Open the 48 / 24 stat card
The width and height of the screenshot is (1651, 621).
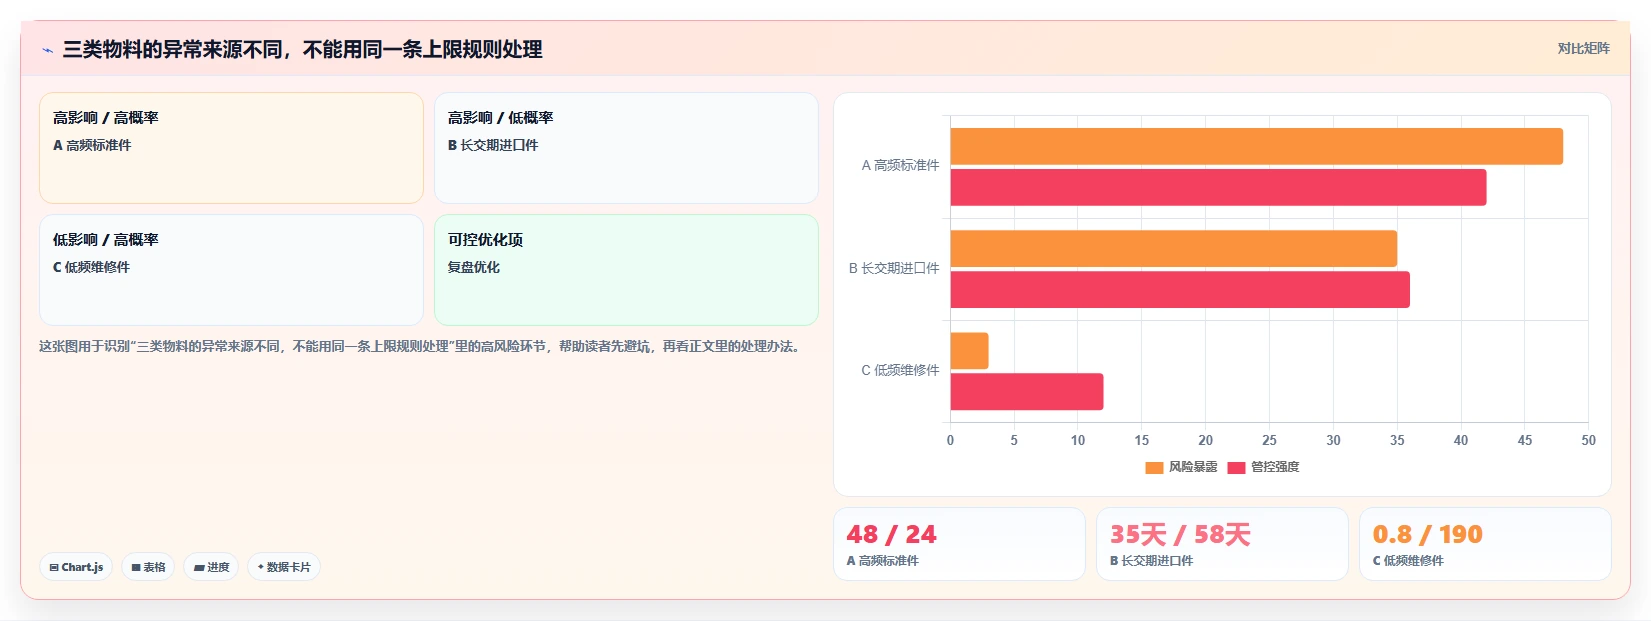pos(959,544)
